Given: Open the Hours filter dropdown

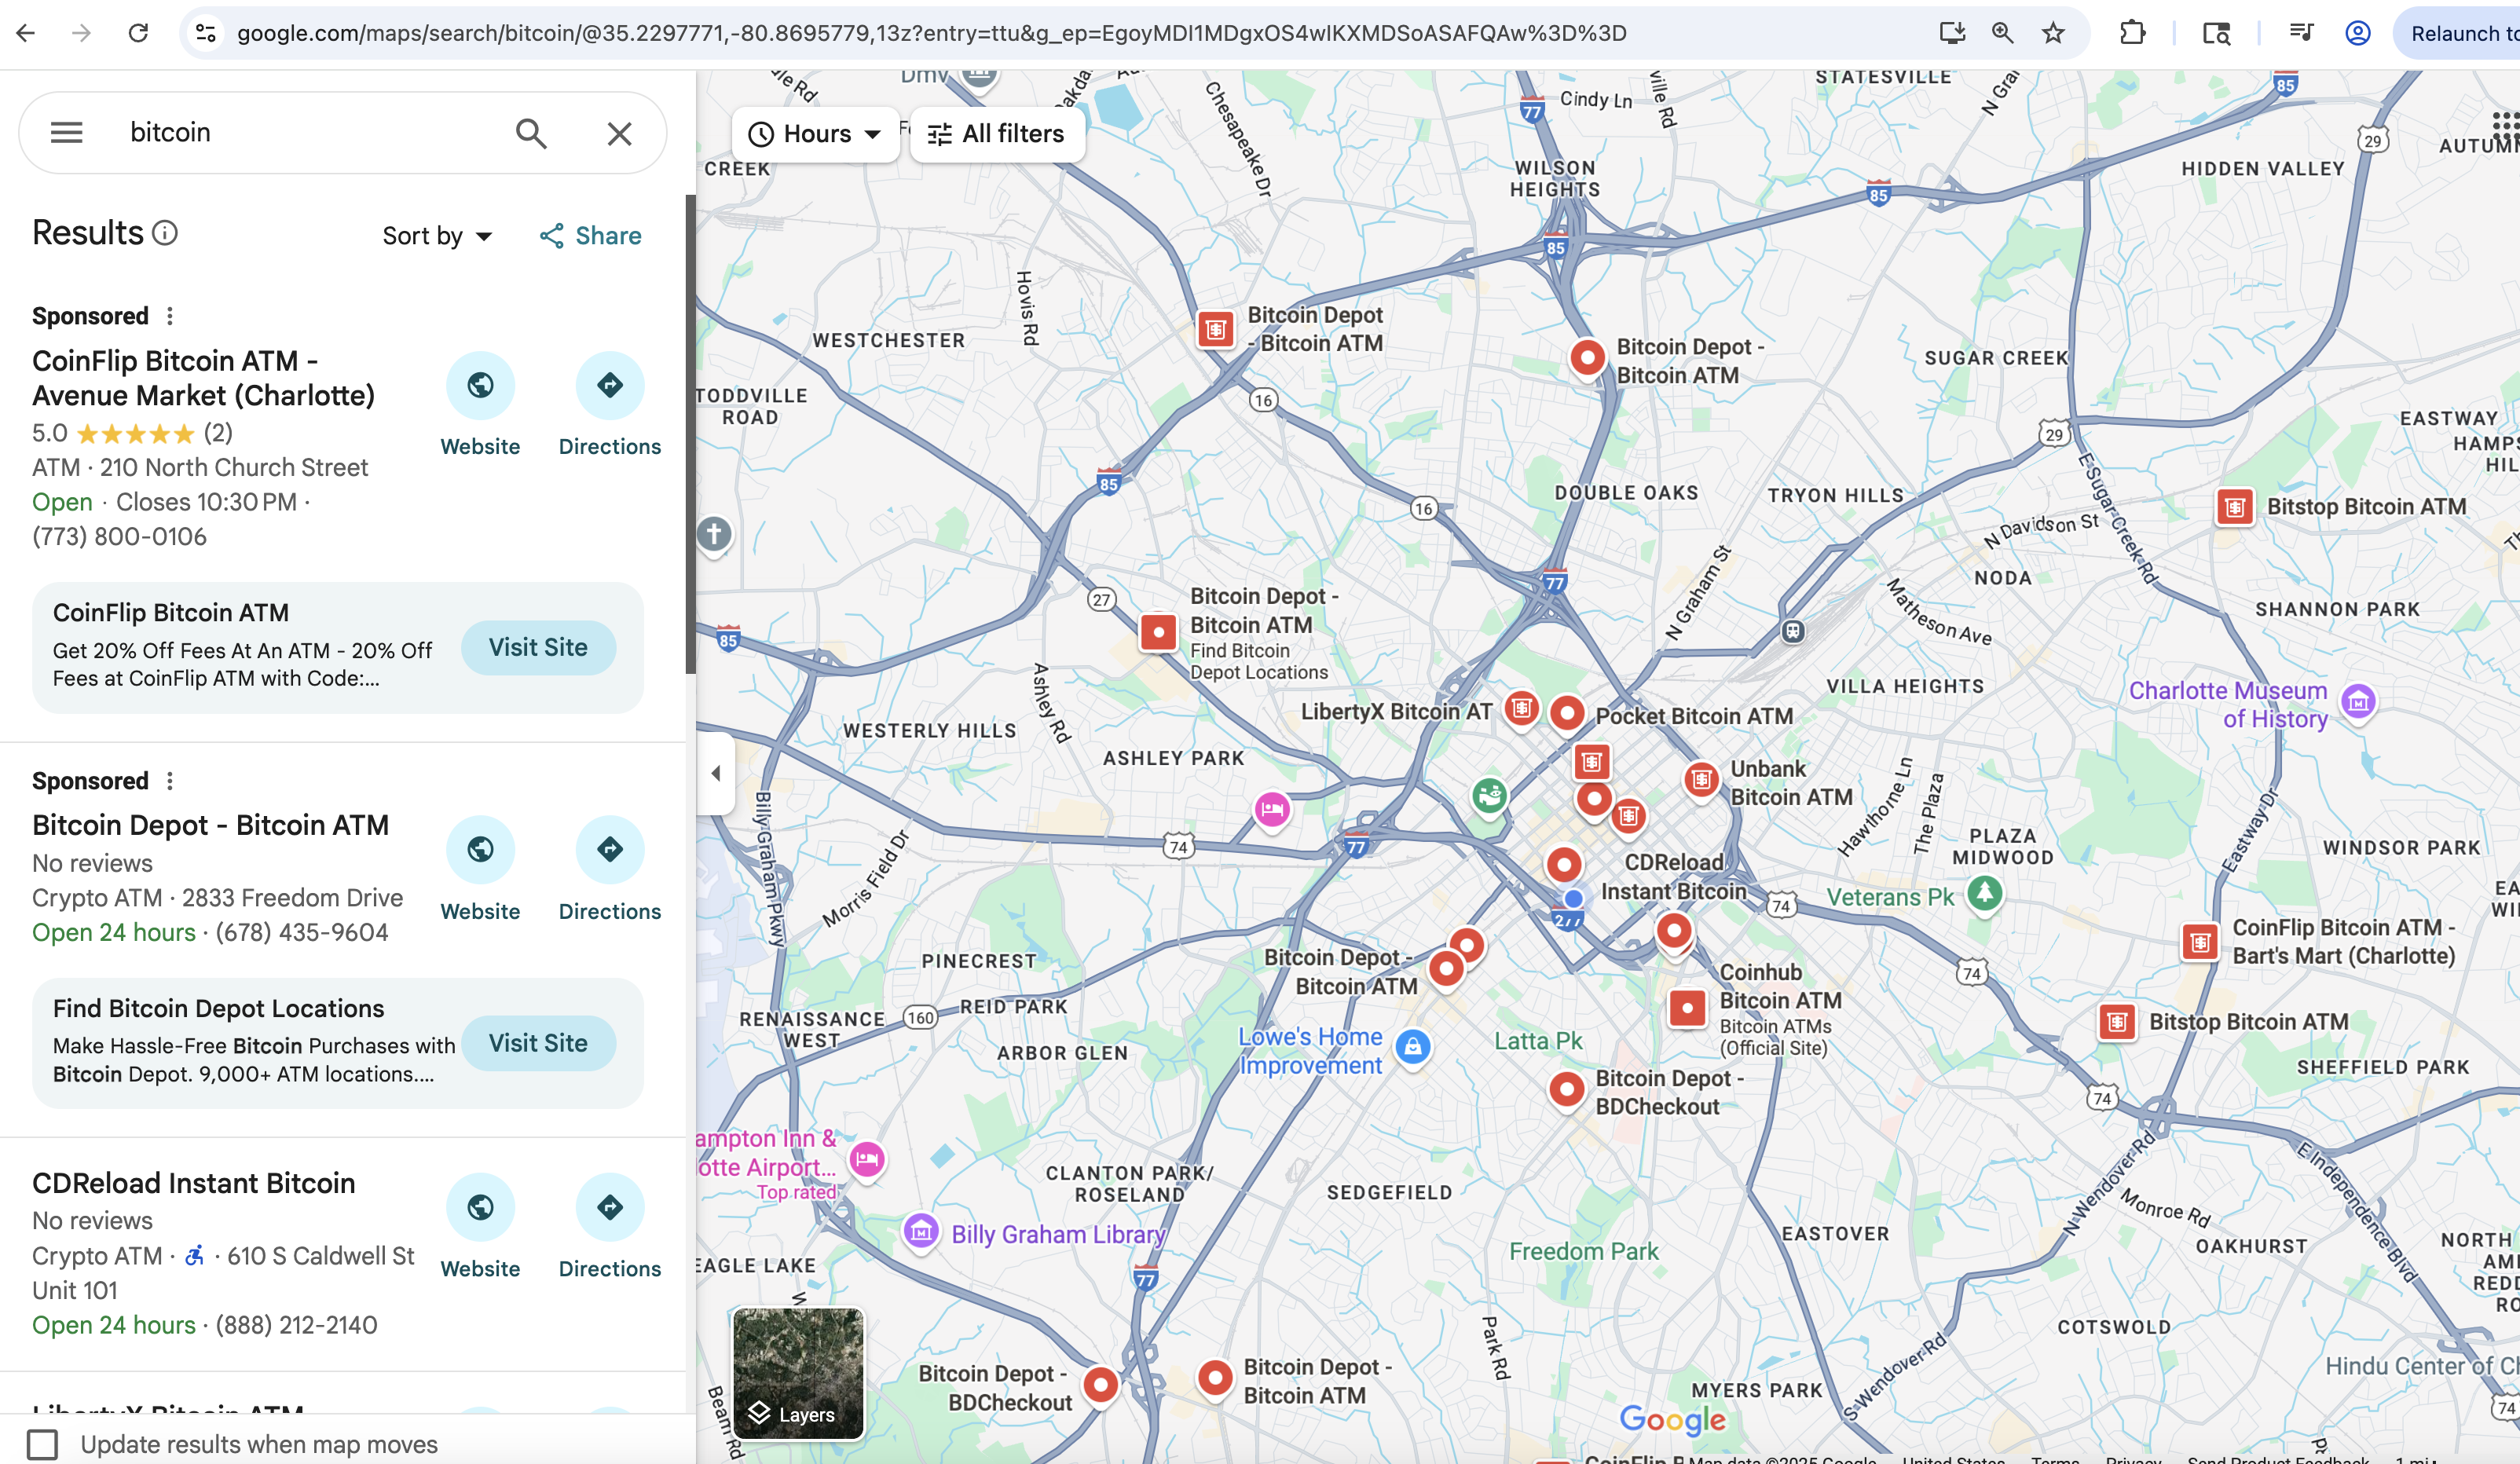Looking at the screenshot, I should (816, 134).
